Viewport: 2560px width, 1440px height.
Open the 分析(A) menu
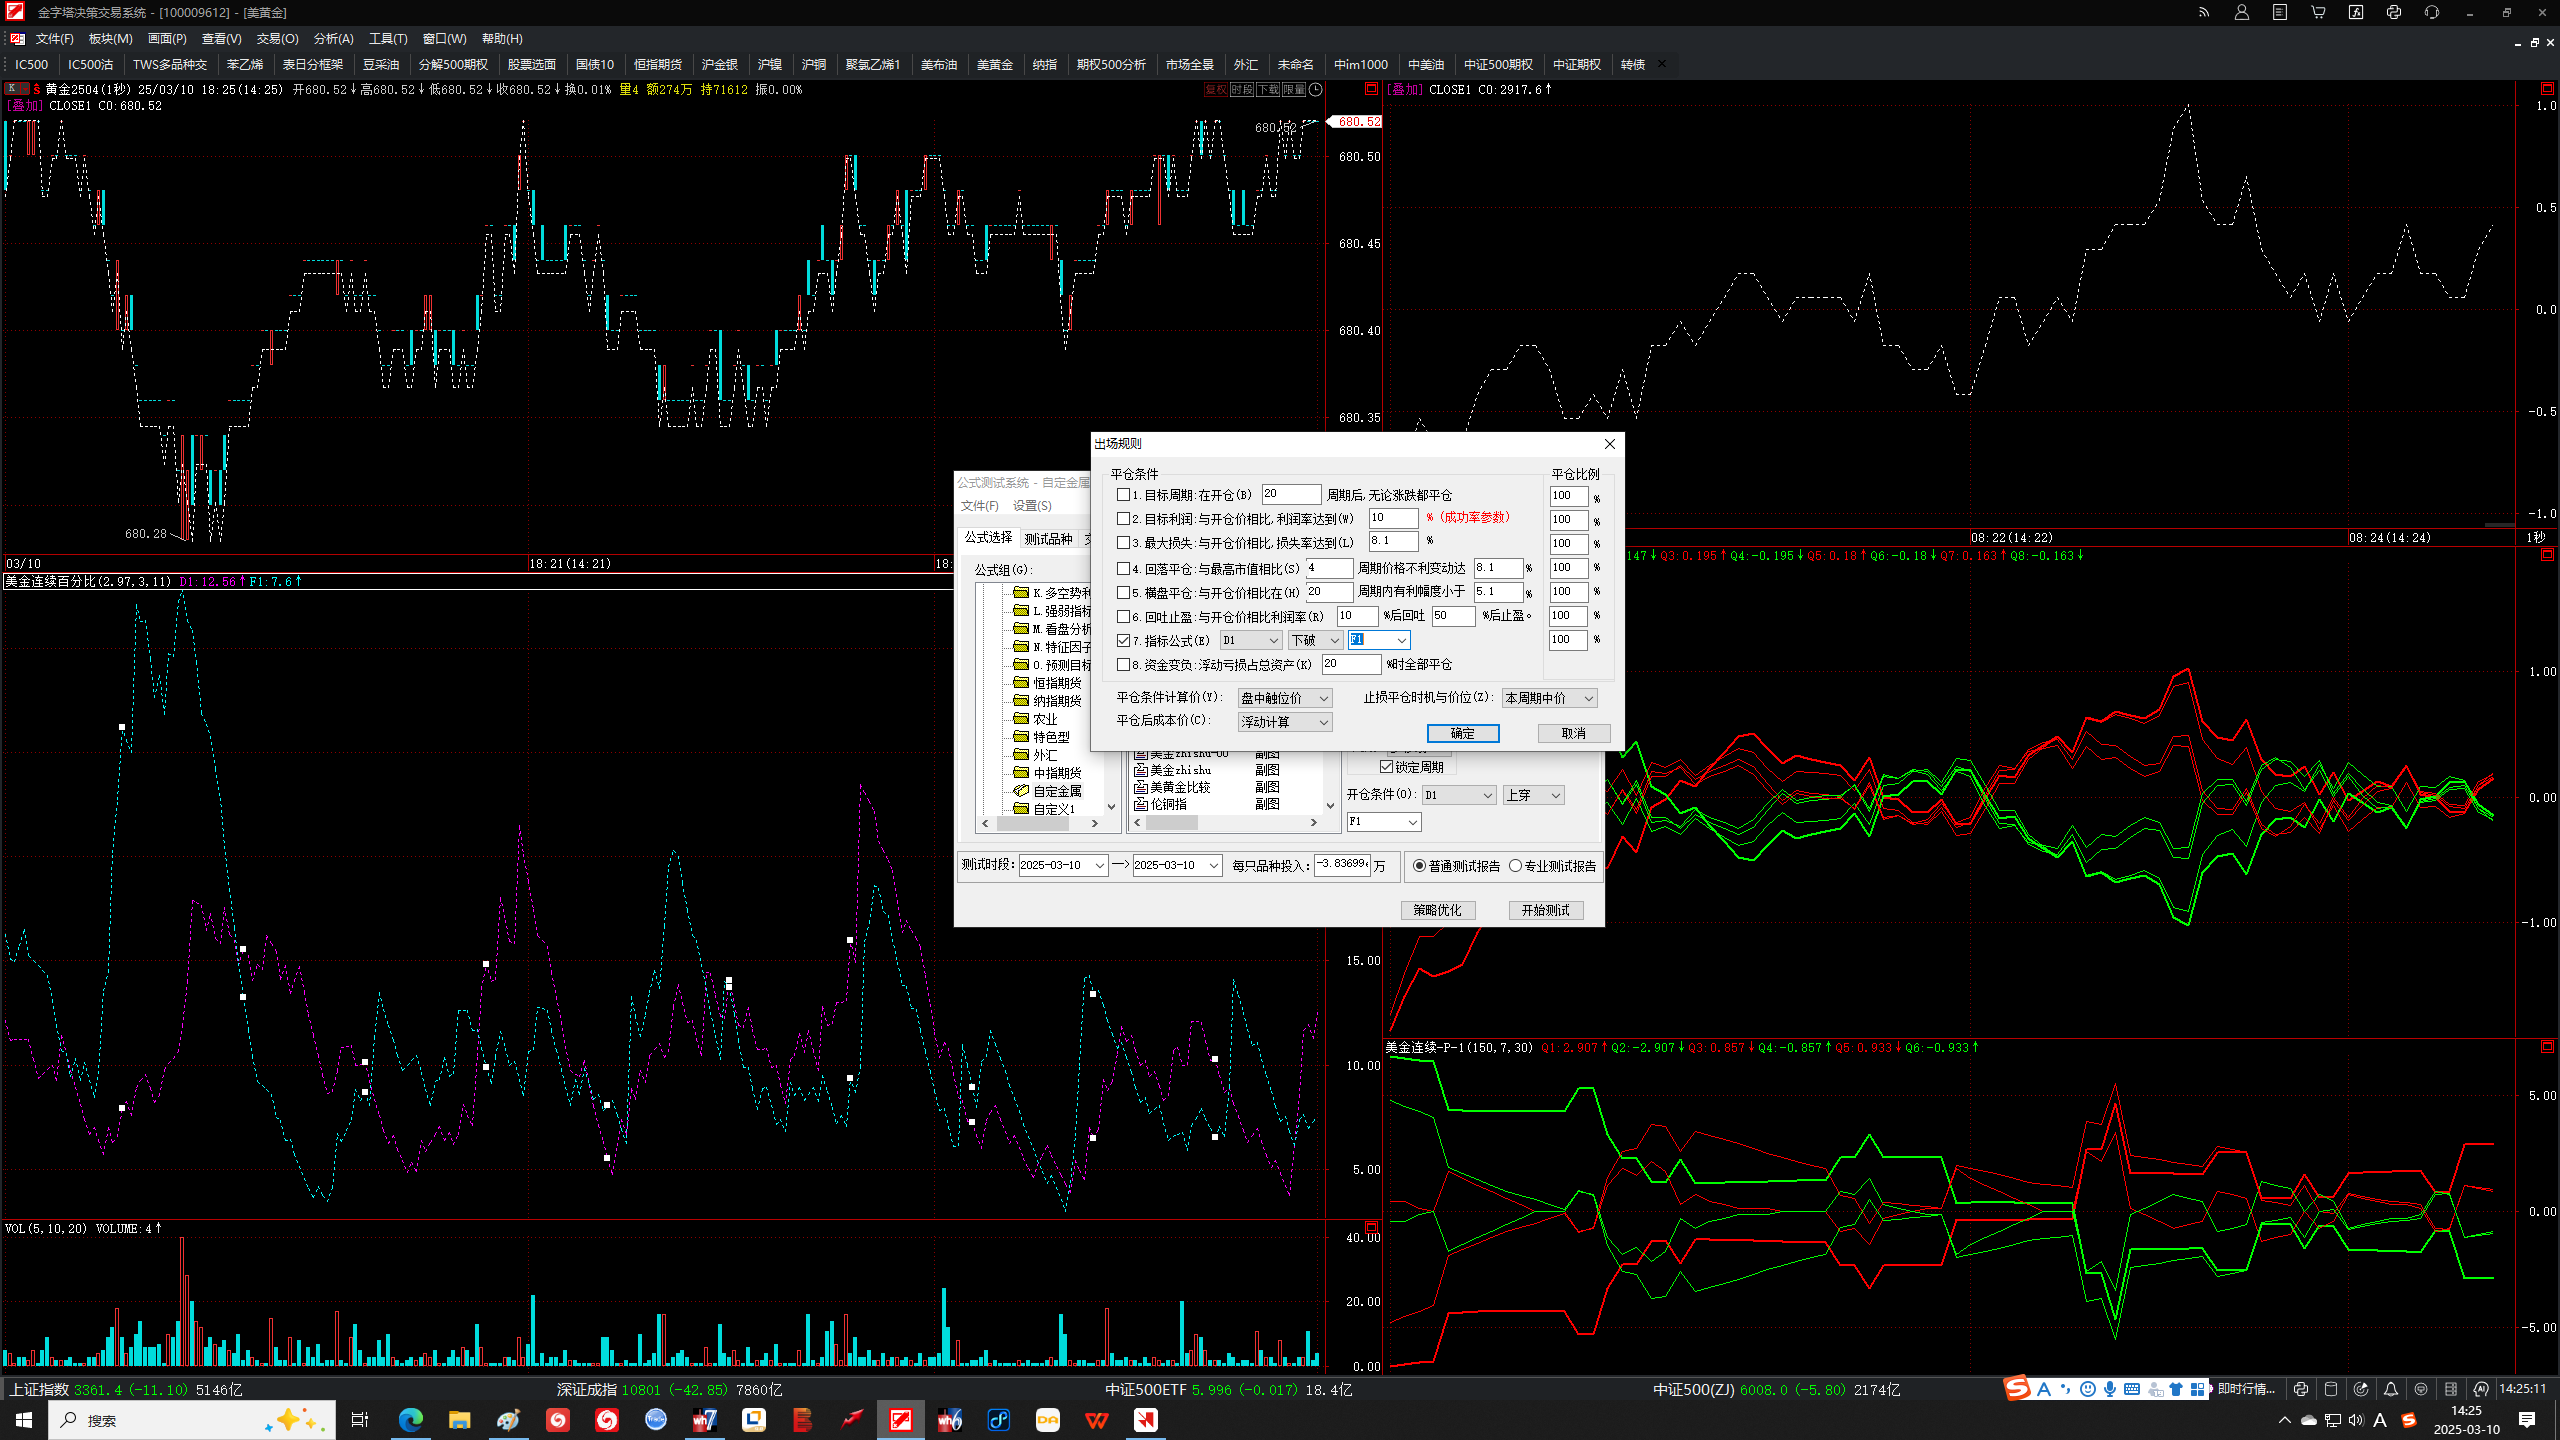pyautogui.click(x=333, y=38)
